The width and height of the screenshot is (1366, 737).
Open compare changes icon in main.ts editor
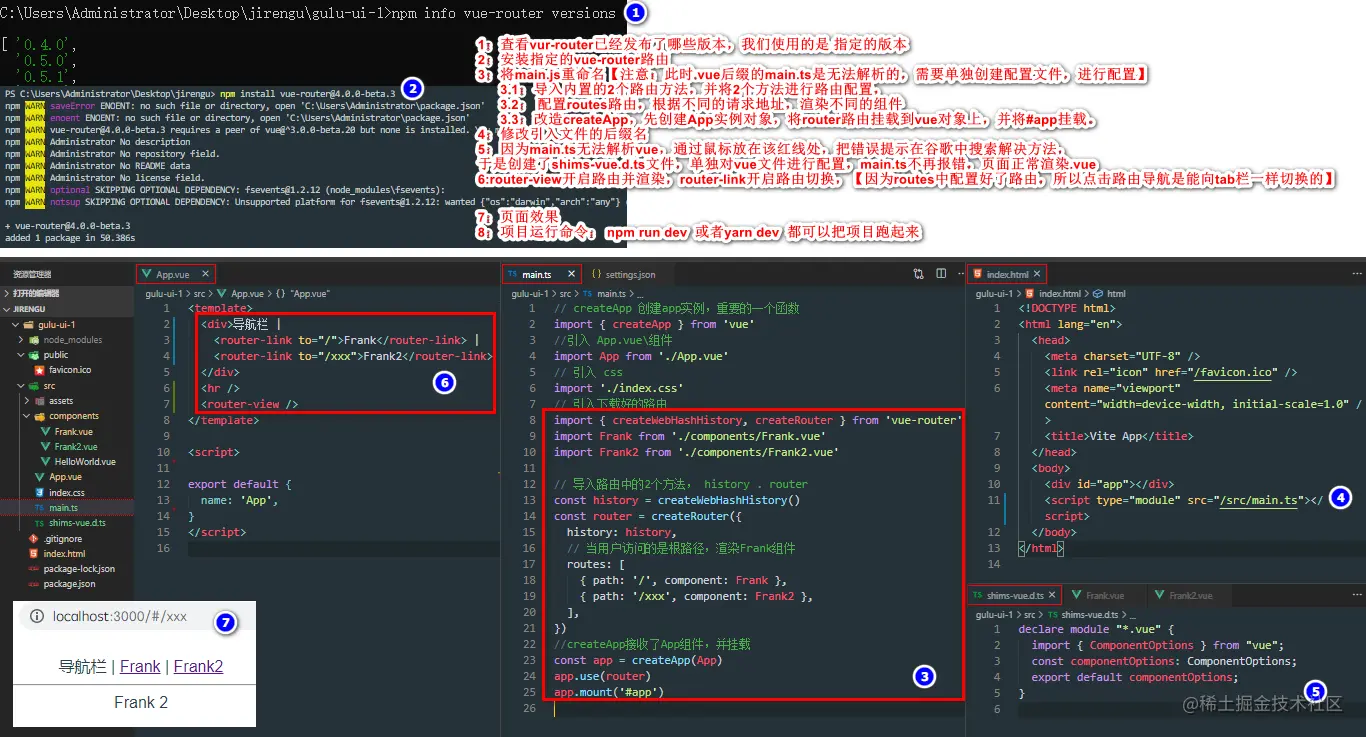pos(919,273)
